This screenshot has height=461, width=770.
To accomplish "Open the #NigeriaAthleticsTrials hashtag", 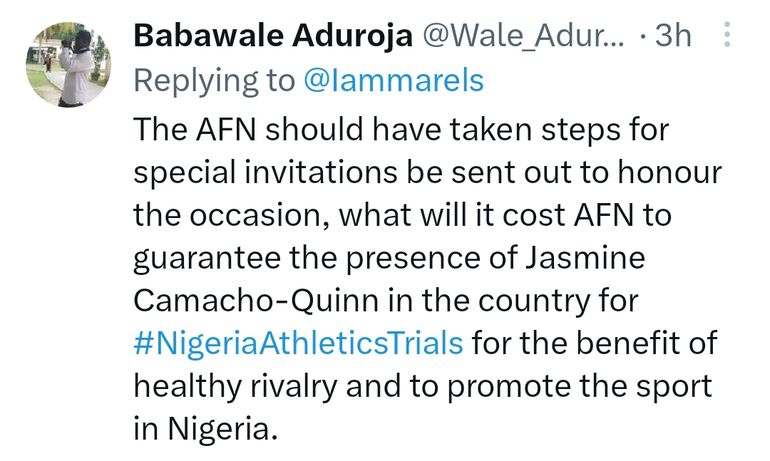I will point(298,344).
